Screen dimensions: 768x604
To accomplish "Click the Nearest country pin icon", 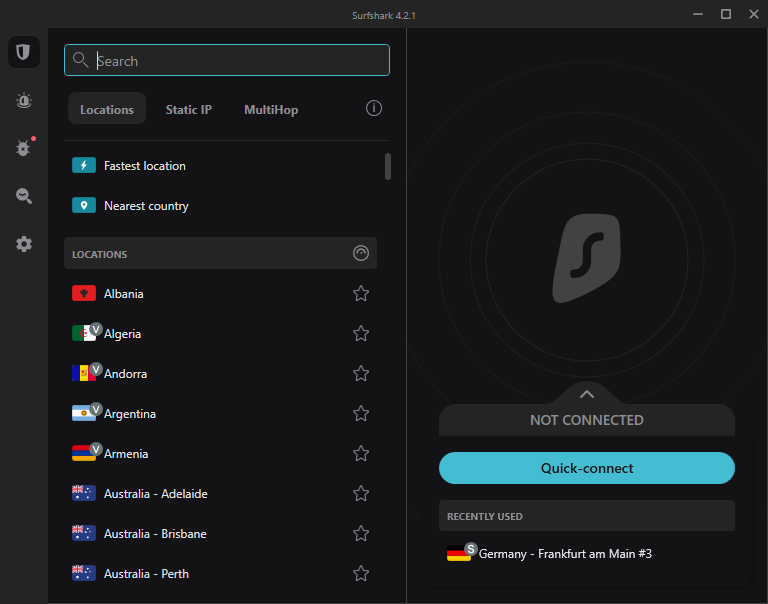I will [84, 205].
